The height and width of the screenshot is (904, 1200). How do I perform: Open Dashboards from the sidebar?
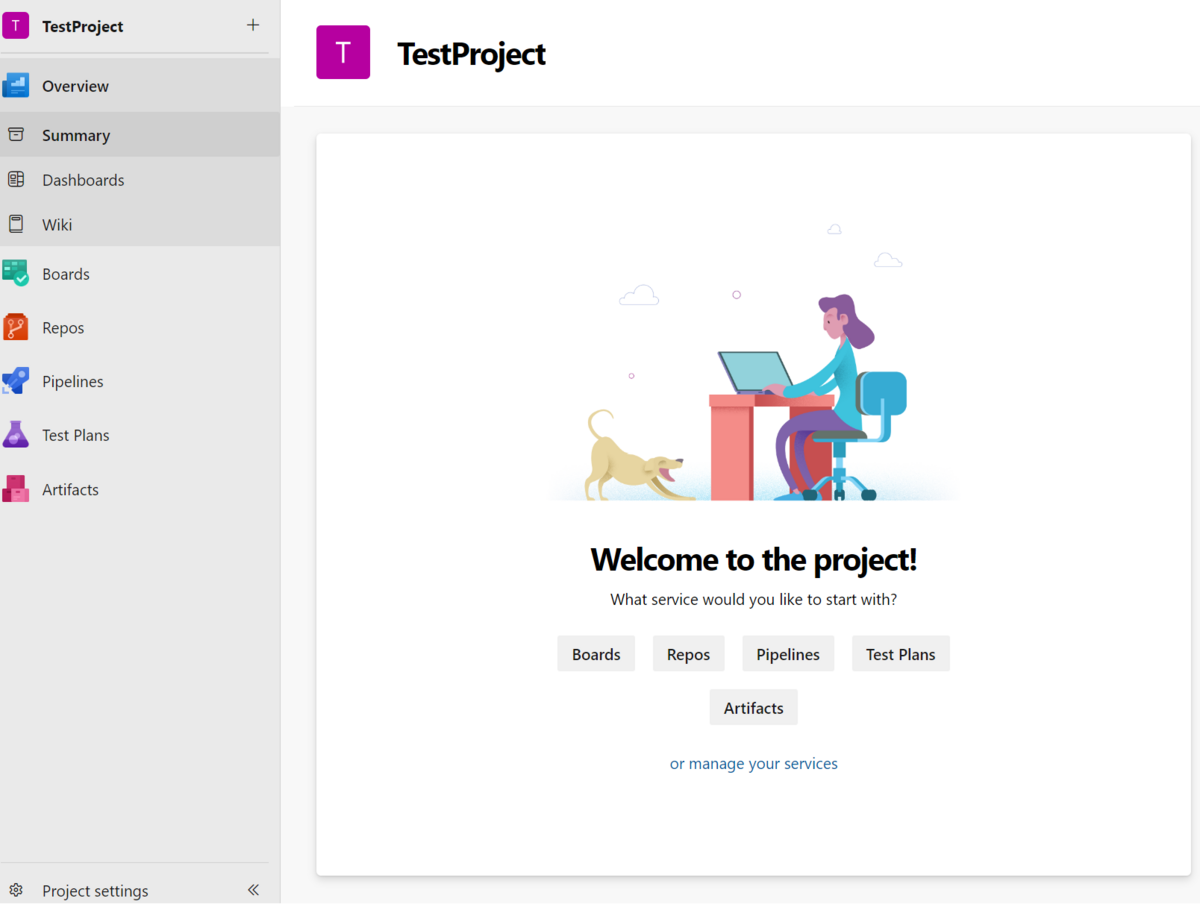83,180
